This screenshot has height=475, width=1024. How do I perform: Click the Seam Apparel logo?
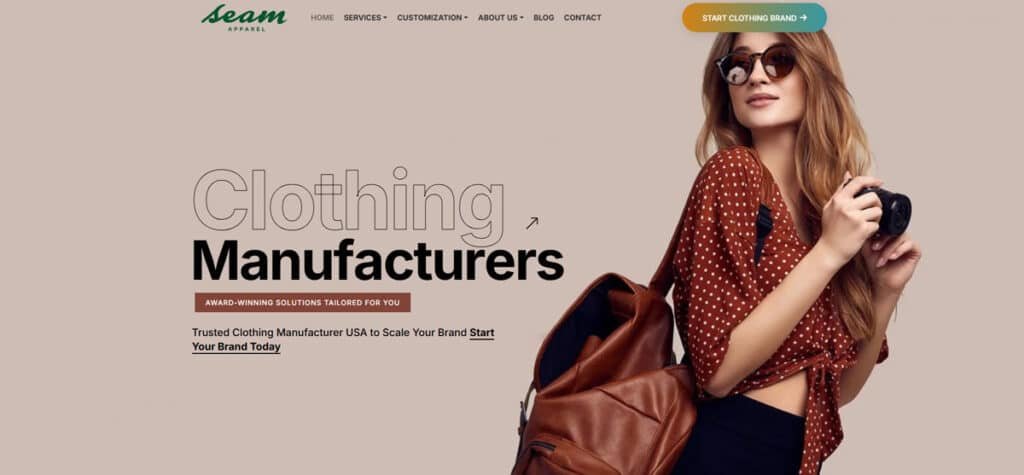pyautogui.click(x=244, y=18)
